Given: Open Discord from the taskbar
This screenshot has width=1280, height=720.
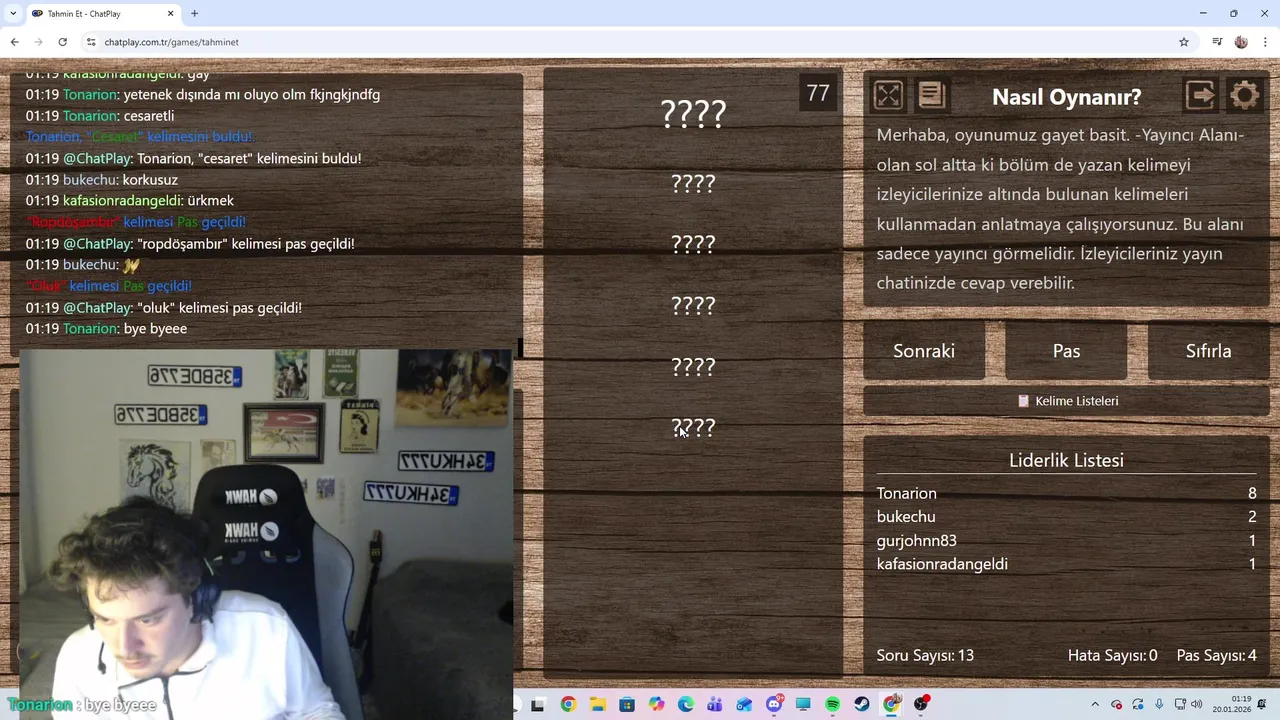Looking at the screenshot, I should (x=774, y=704).
